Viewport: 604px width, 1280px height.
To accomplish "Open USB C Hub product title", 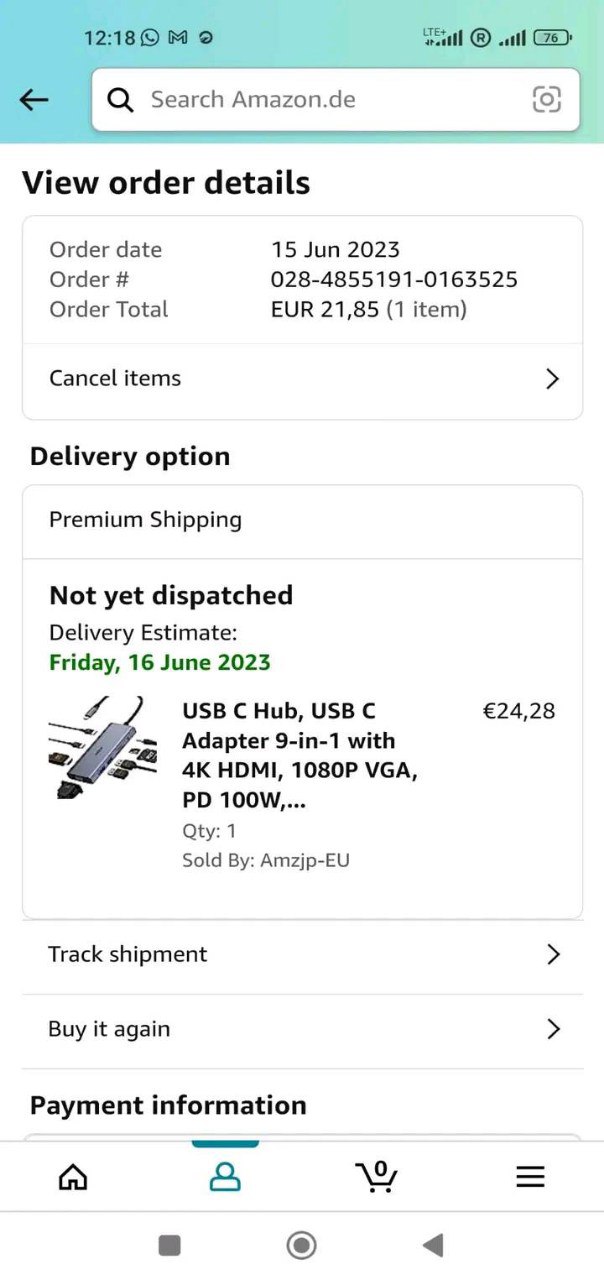I will (300, 756).
